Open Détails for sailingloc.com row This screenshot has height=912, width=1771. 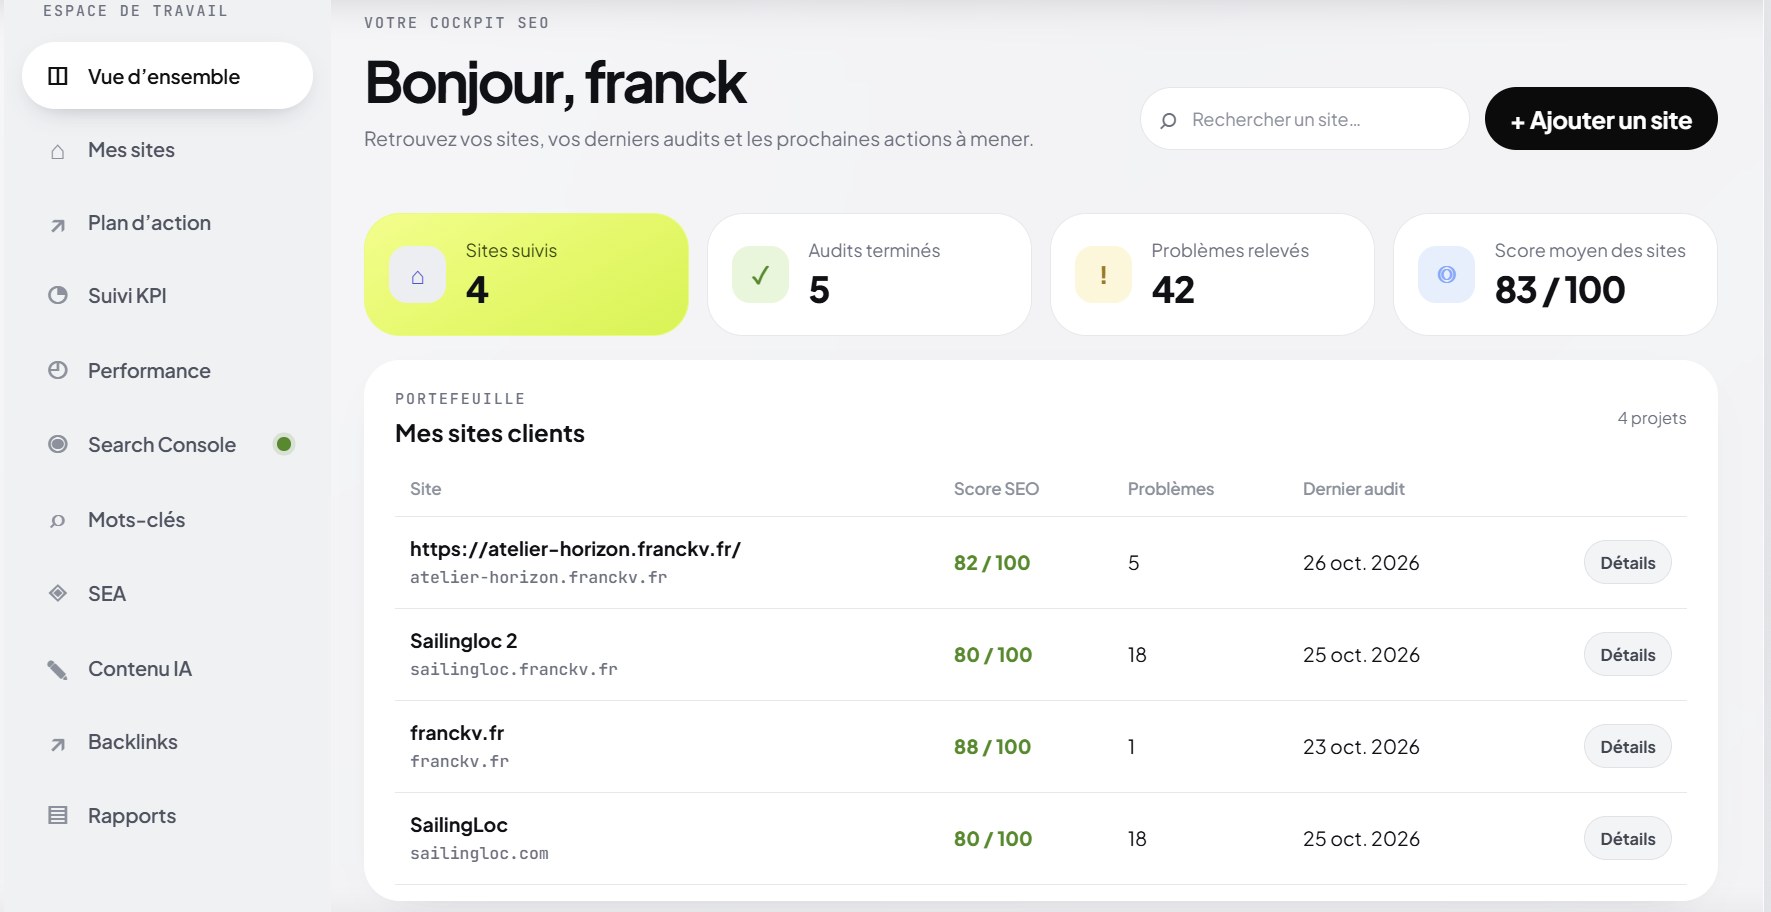click(1627, 839)
